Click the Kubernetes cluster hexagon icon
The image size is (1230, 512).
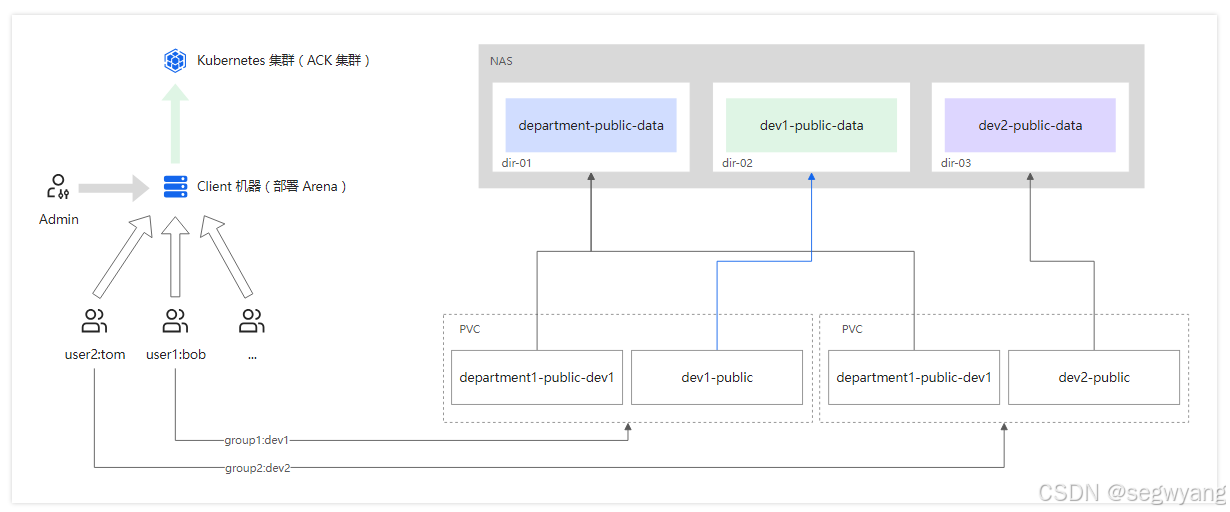pyautogui.click(x=175, y=61)
